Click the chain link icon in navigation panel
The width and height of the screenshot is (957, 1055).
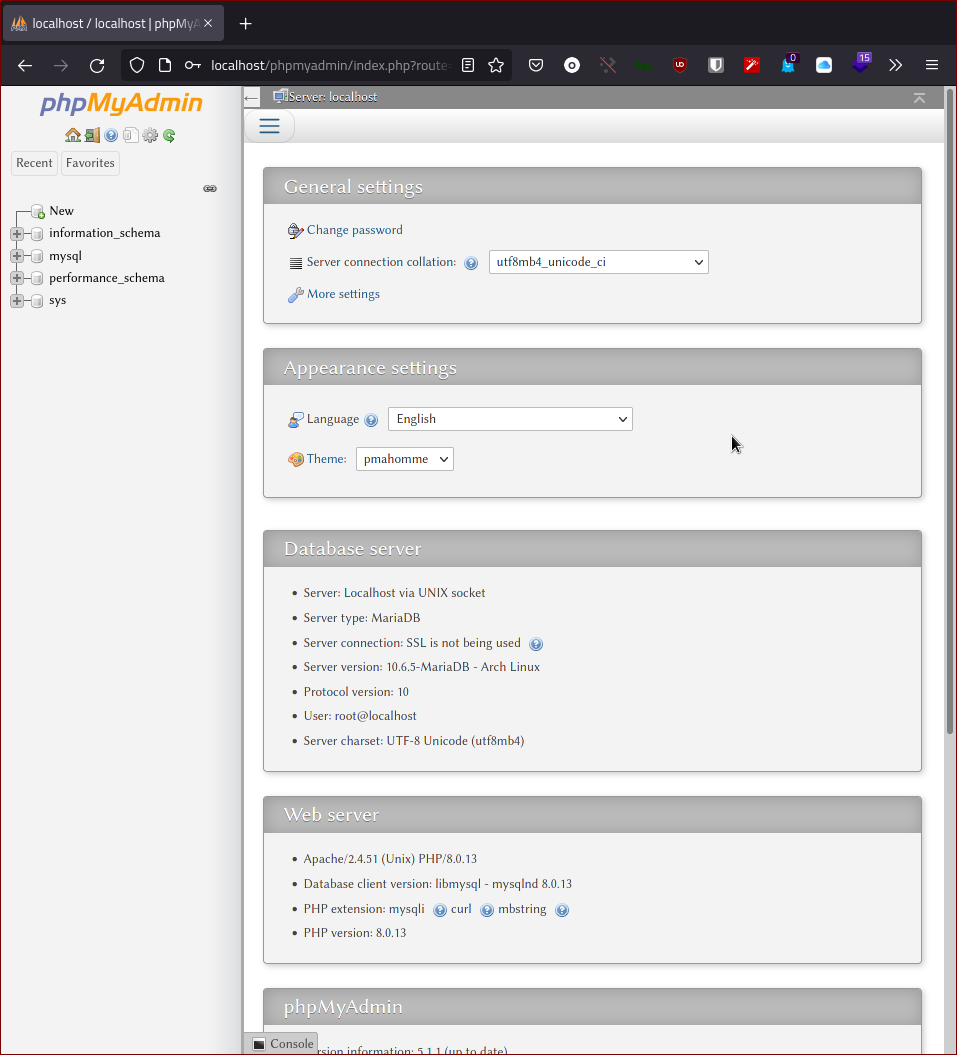210,188
